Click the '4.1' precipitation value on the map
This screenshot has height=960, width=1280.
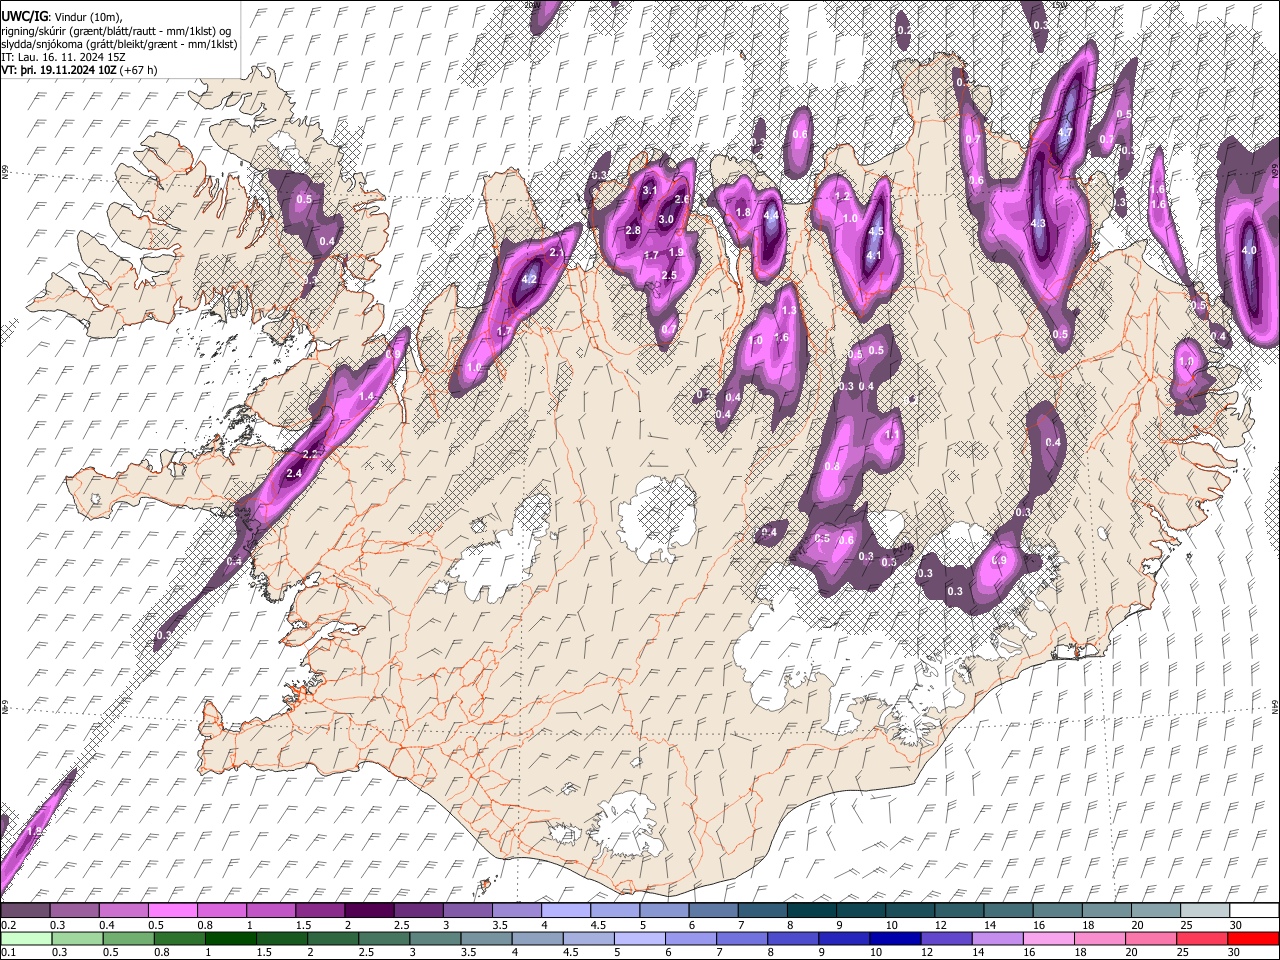pyautogui.click(x=873, y=256)
